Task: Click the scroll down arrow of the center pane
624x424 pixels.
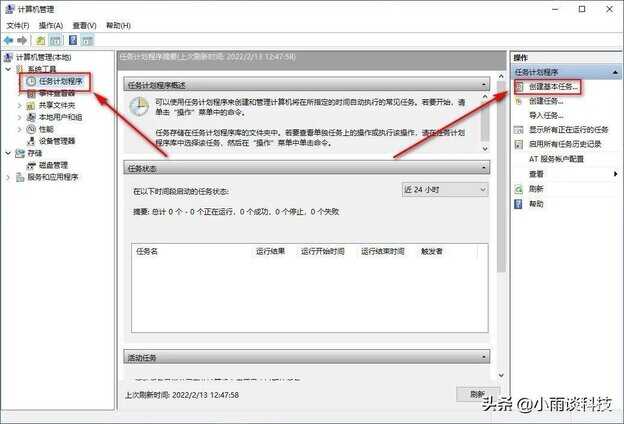Action: (501, 375)
